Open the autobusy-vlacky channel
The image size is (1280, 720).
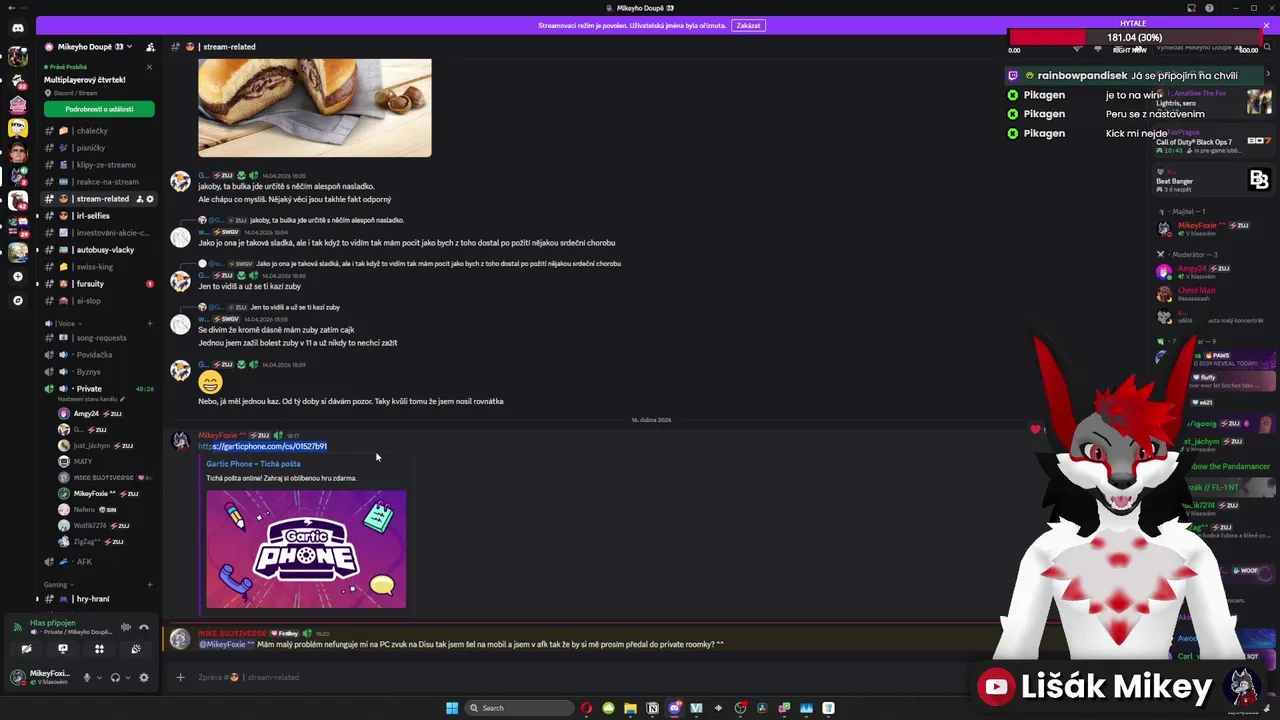[99, 250]
